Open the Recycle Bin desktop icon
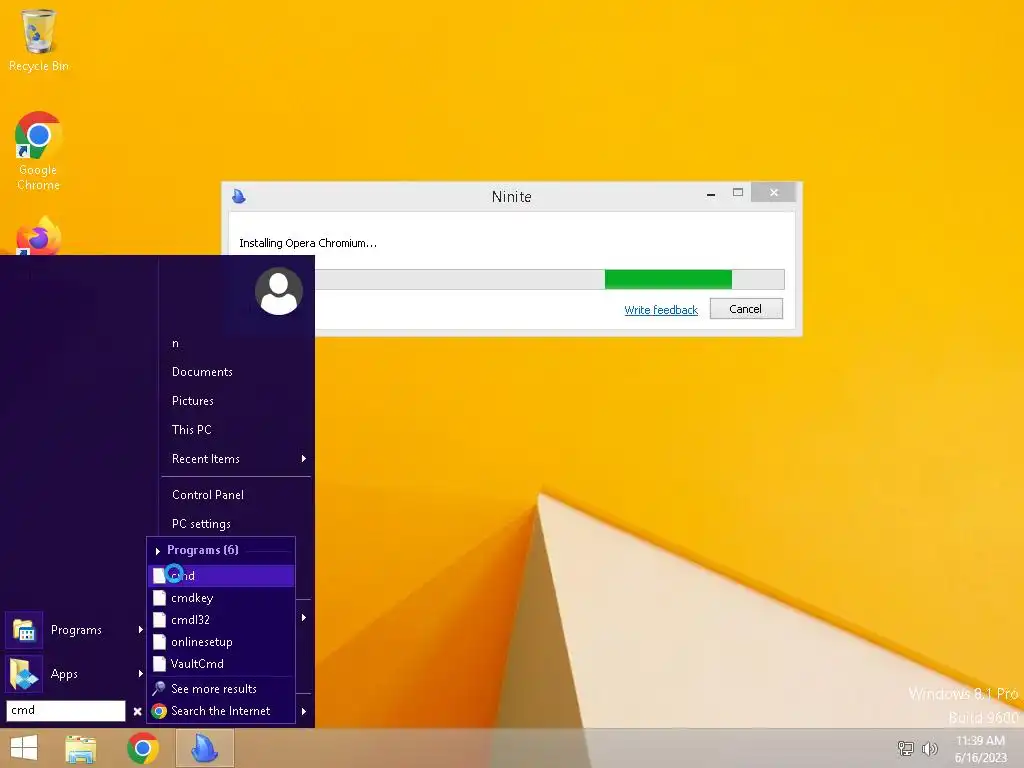1024x768 pixels. pos(39,40)
